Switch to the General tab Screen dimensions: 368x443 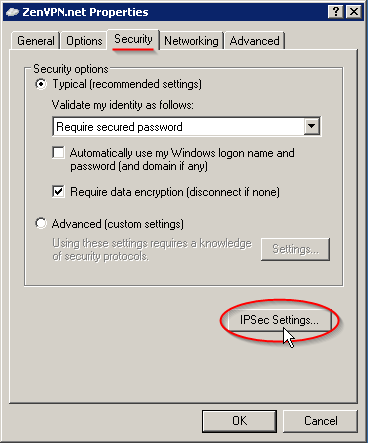[36, 41]
